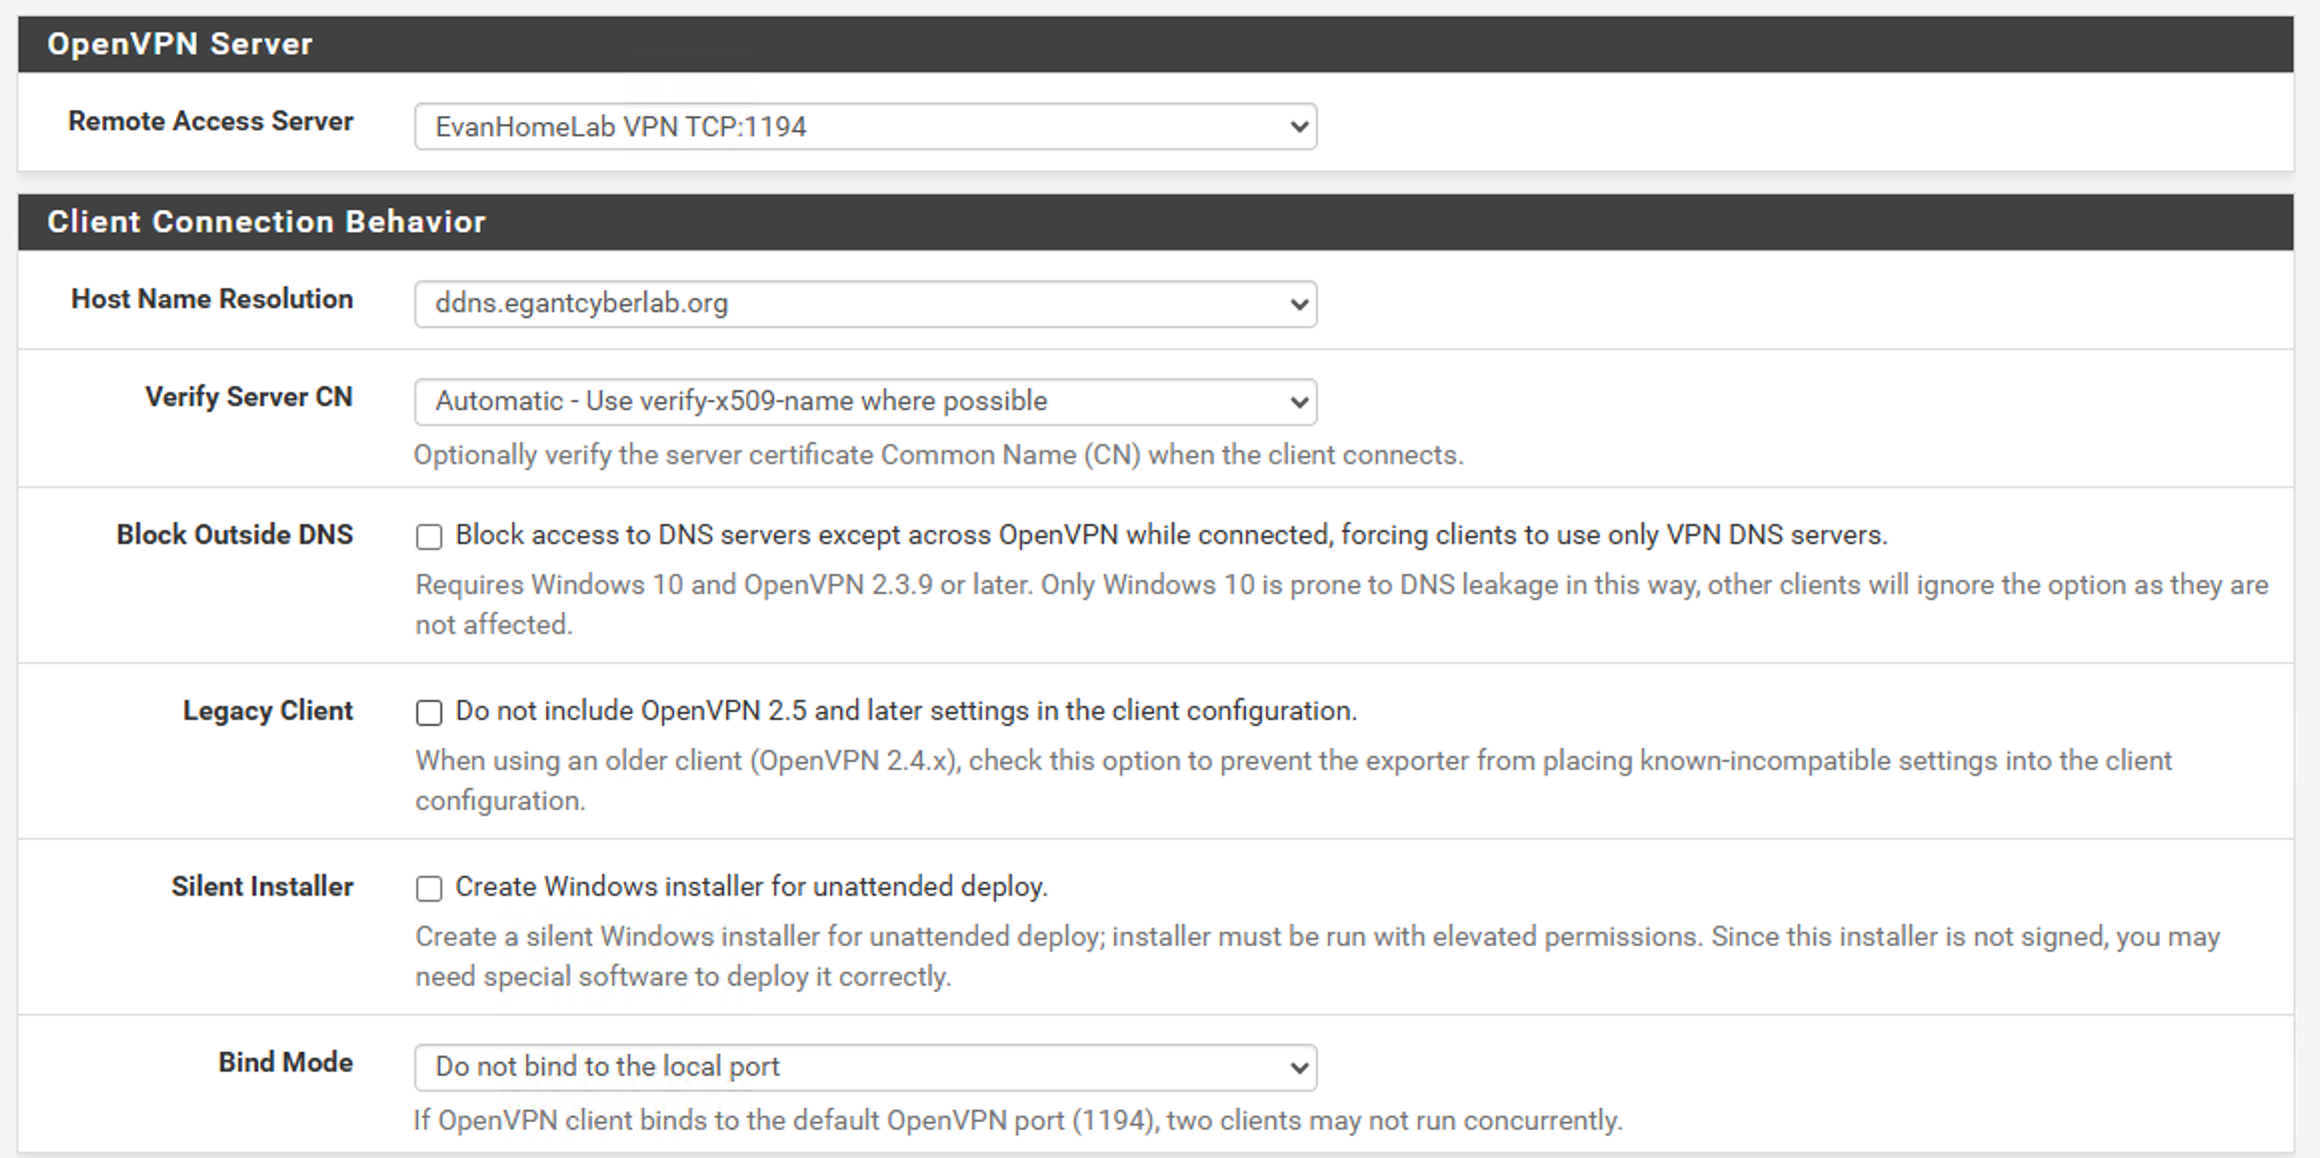
Task: Click the Bind Mode label
Action: [x=285, y=1062]
